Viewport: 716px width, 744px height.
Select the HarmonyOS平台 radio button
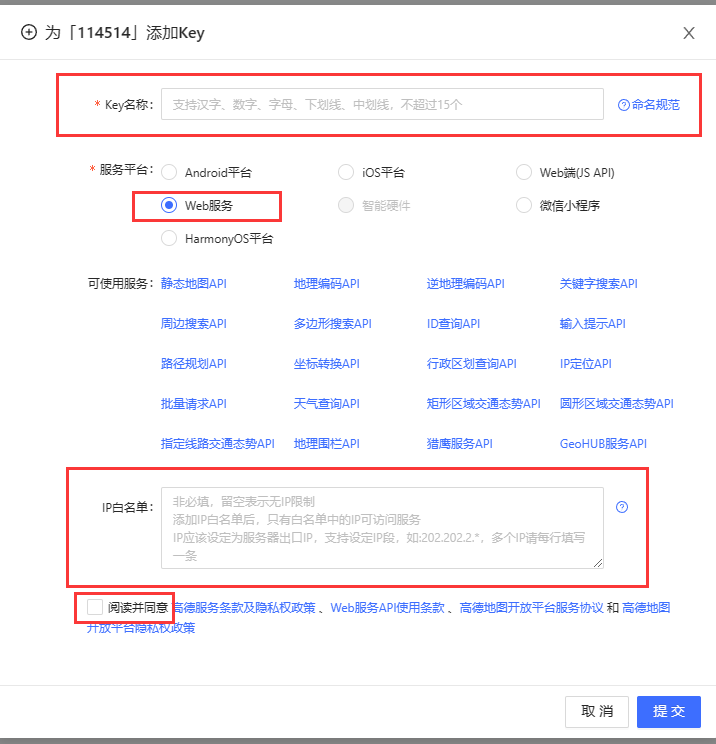(169, 238)
